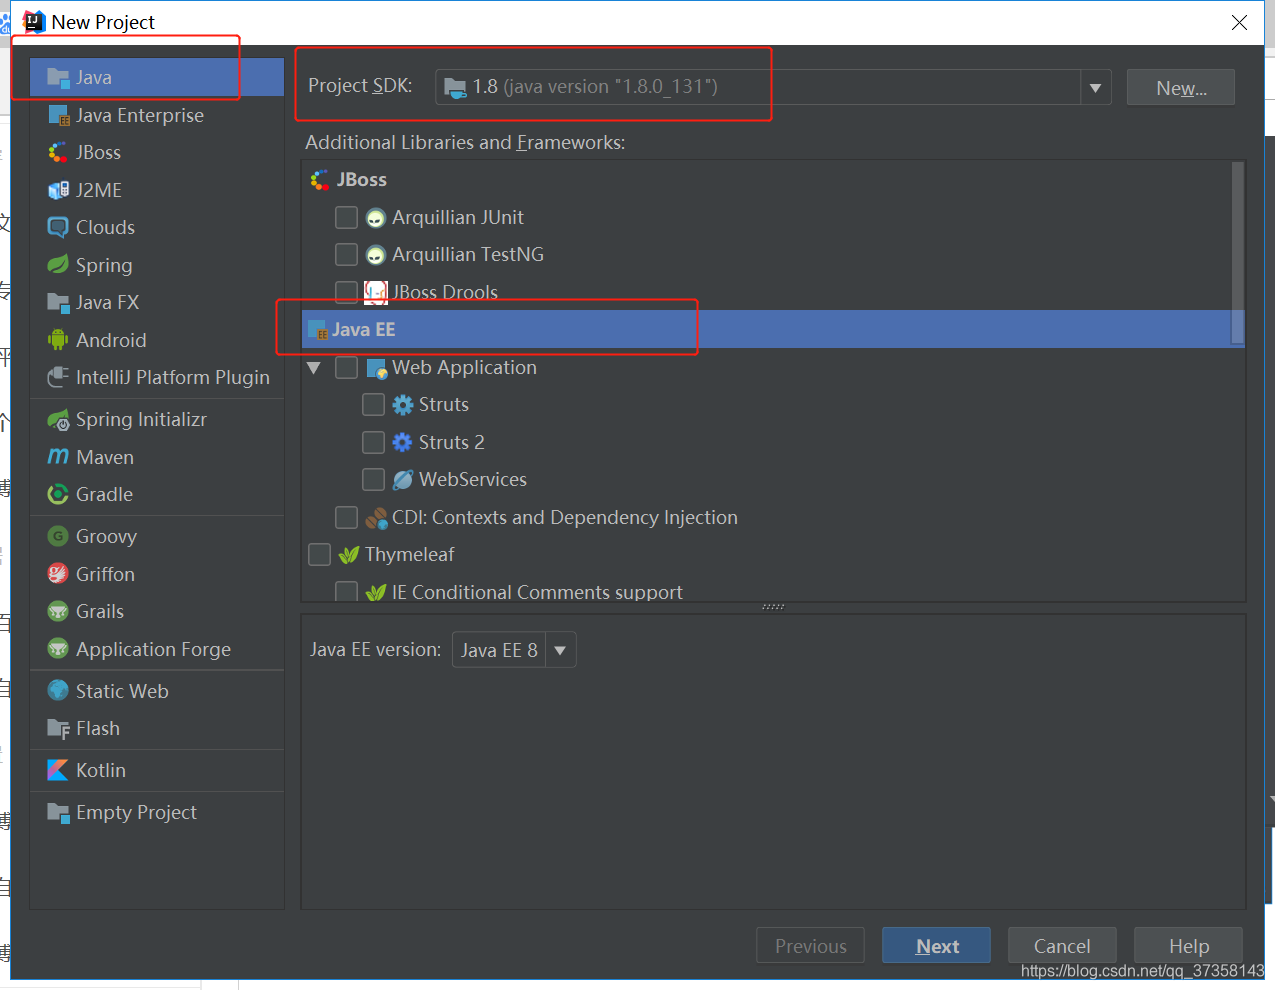Click the Clouds icon

pos(58,227)
